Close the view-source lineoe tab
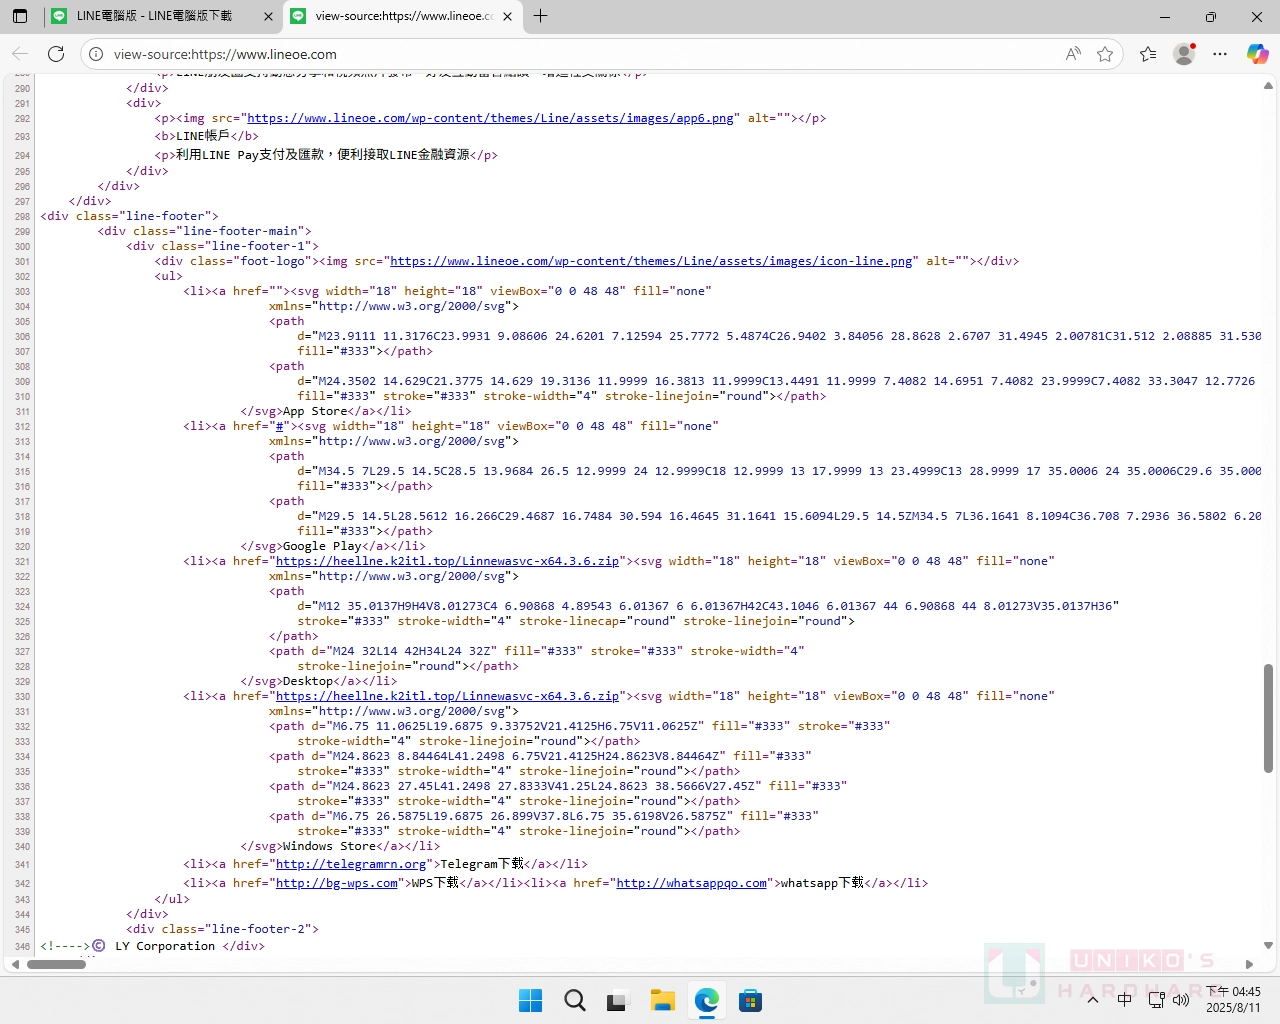The width and height of the screenshot is (1280, 1024). click(508, 16)
